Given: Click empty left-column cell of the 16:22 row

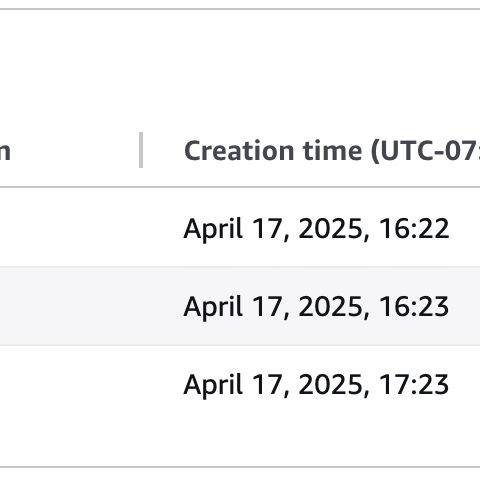Looking at the screenshot, I should click(x=70, y=228).
